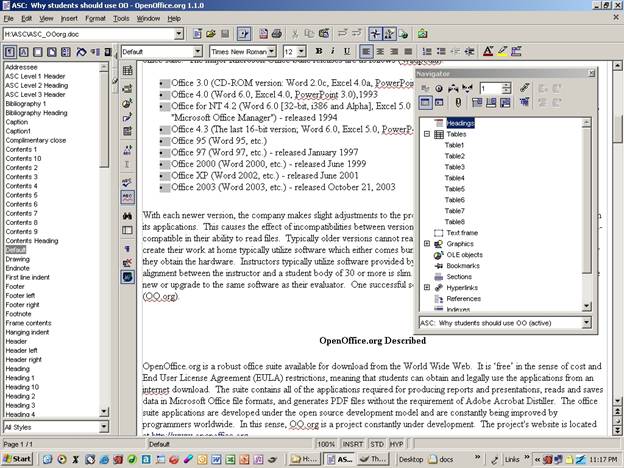Open the file path URL dropdown
624x468 pixels.
179,34
